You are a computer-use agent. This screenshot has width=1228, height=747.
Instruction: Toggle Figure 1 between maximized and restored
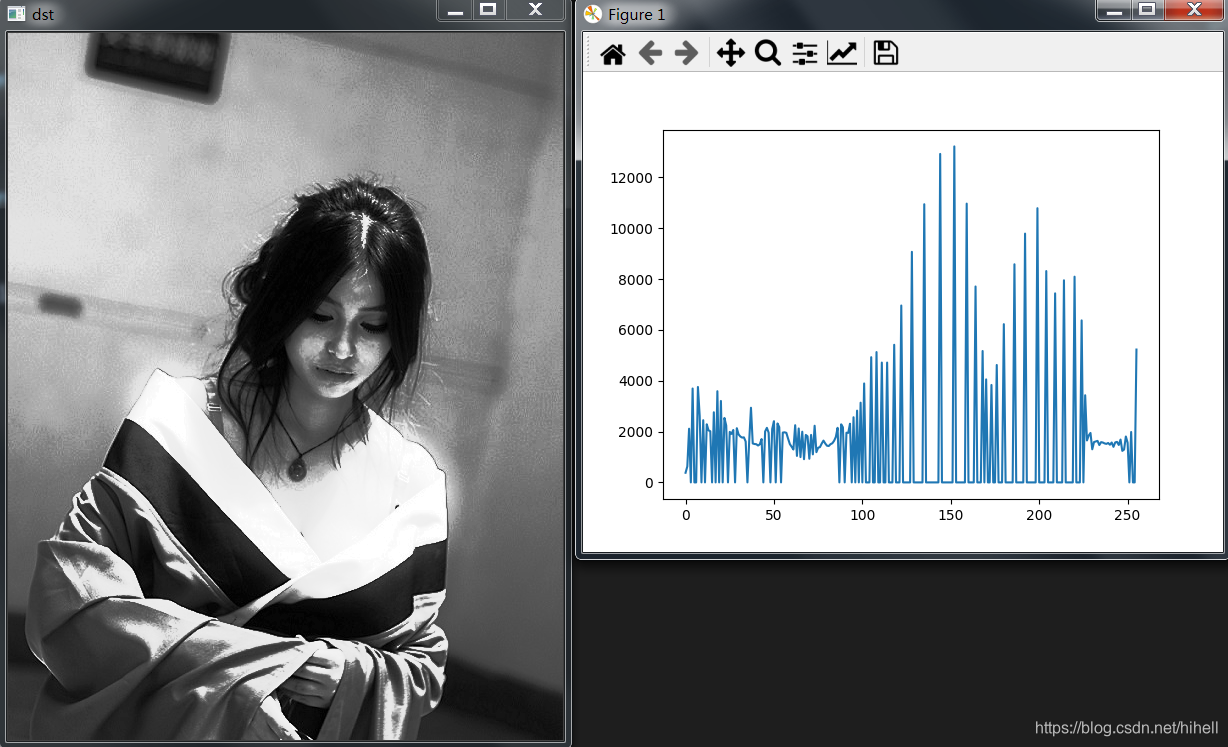(x=1148, y=11)
